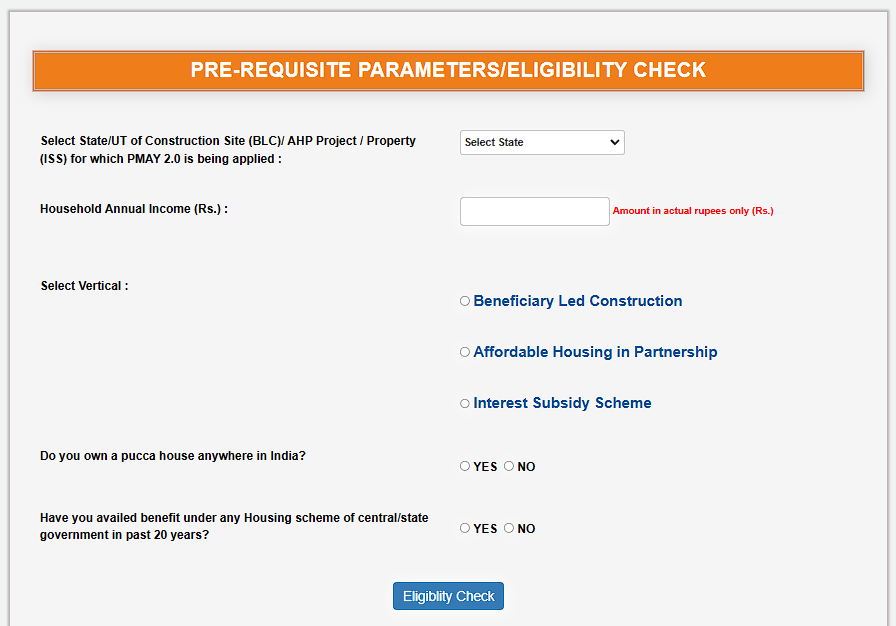Image resolution: width=896 pixels, height=626 pixels.
Task: Select Beneficiary Led Construction radio button
Action: pos(465,301)
